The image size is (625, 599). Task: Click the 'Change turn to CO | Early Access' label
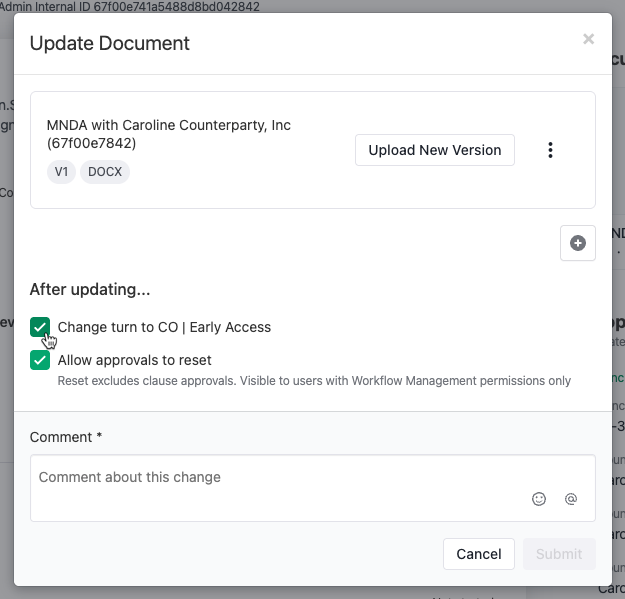pos(164,327)
